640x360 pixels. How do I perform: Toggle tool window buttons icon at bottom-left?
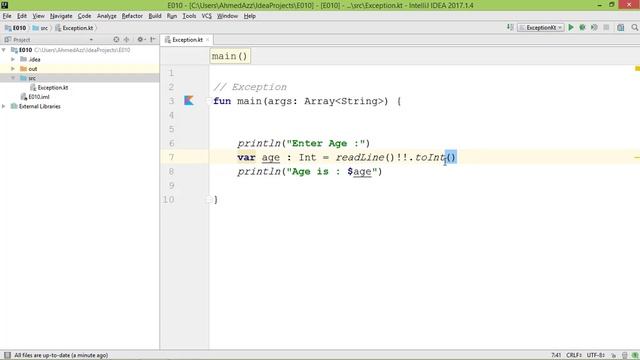tap(7, 355)
